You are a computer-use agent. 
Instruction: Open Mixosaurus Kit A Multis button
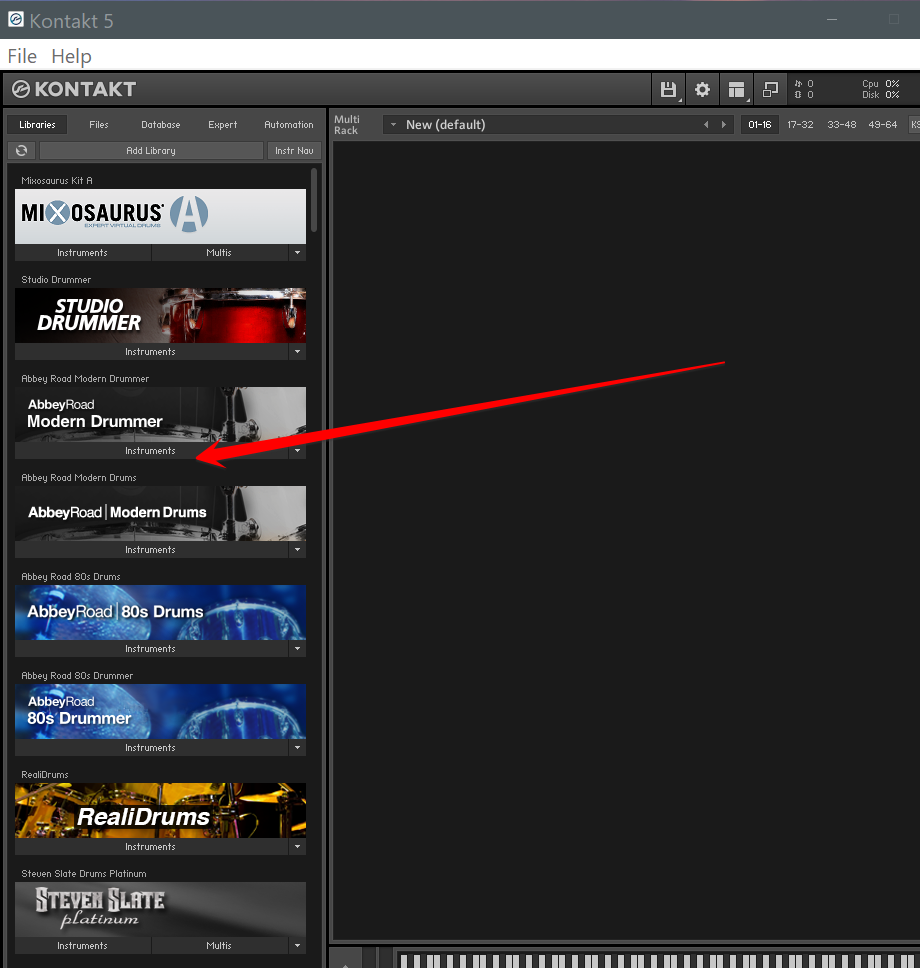(x=219, y=252)
